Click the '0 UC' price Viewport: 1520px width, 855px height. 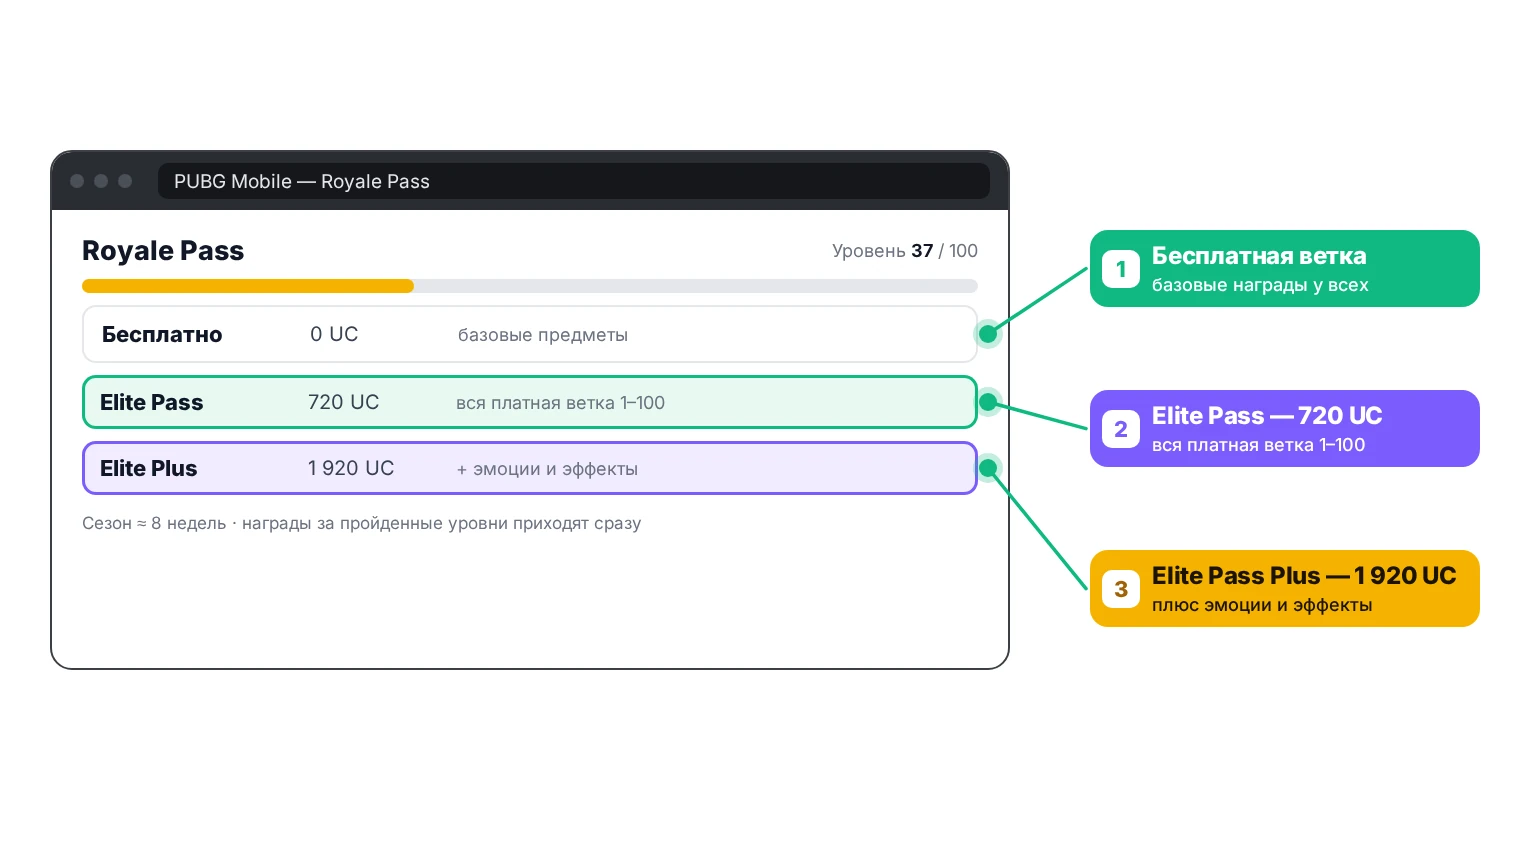pyautogui.click(x=334, y=335)
